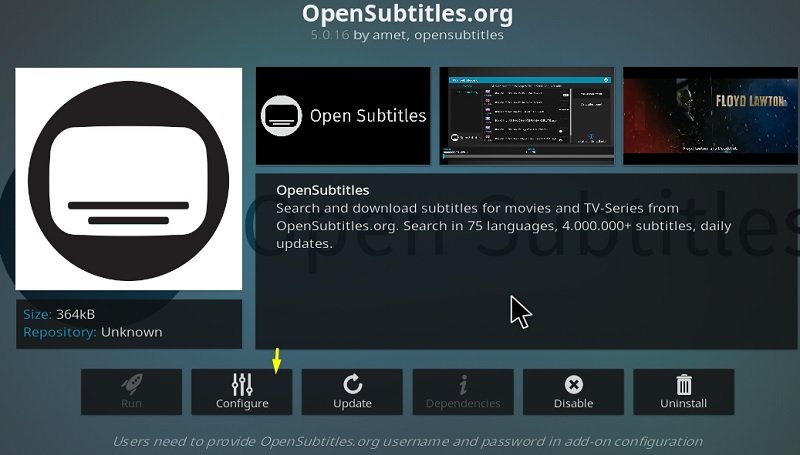
Task: Click the trash can icon on Uninstall
Action: tap(684, 385)
